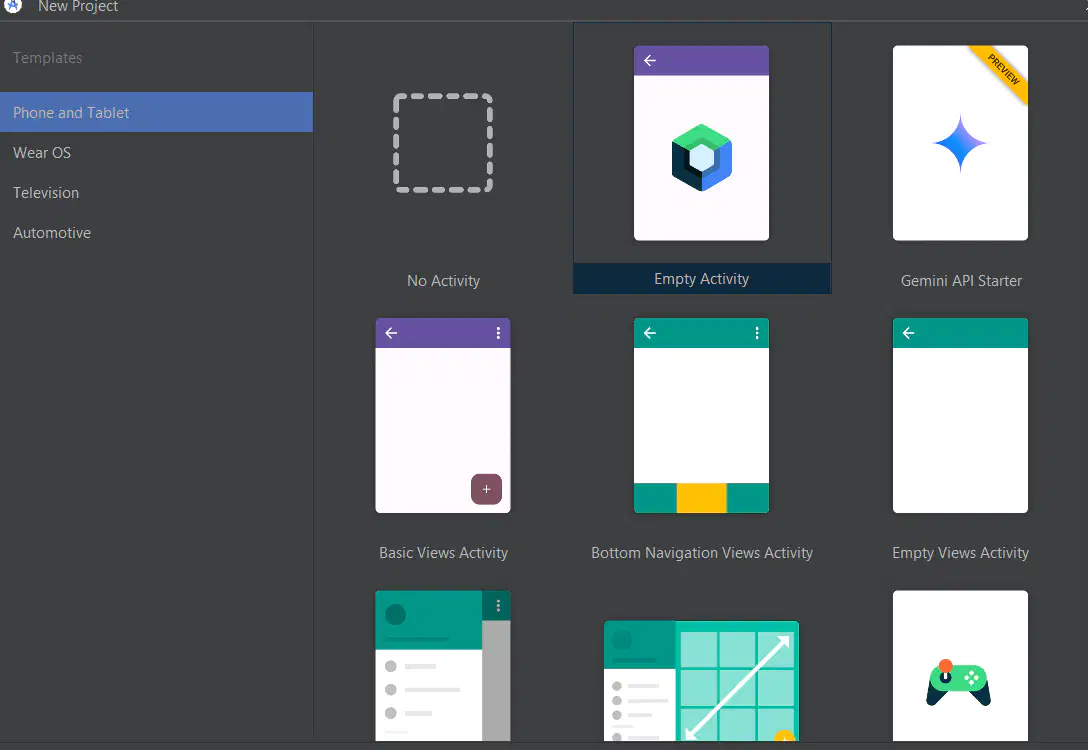This screenshot has width=1088, height=750.
Task: Choose the Television template category
Action: click(x=156, y=193)
